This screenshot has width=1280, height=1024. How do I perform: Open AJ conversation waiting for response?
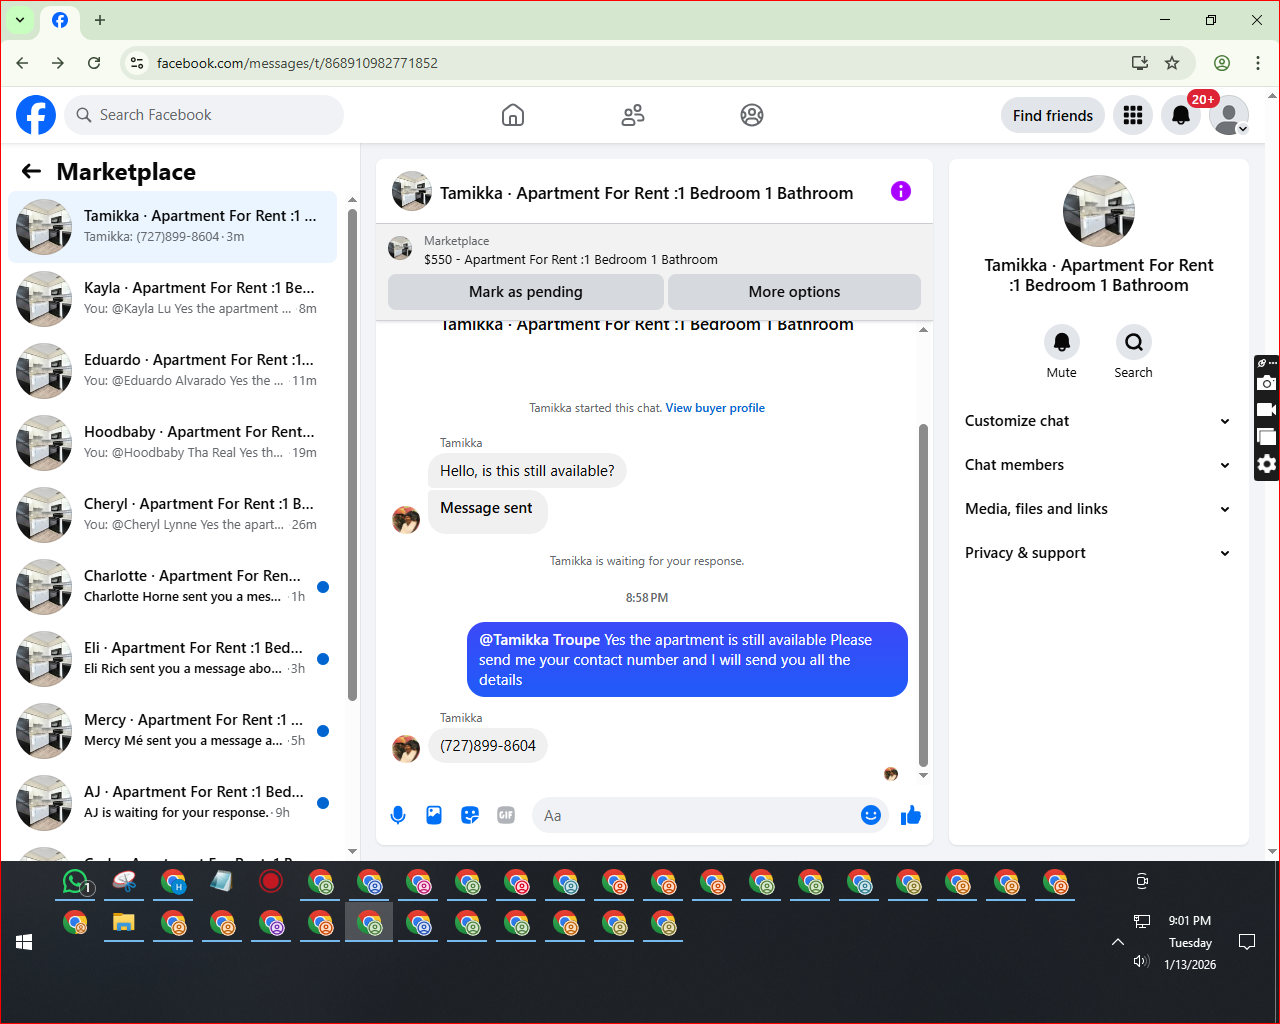pyautogui.click(x=173, y=803)
